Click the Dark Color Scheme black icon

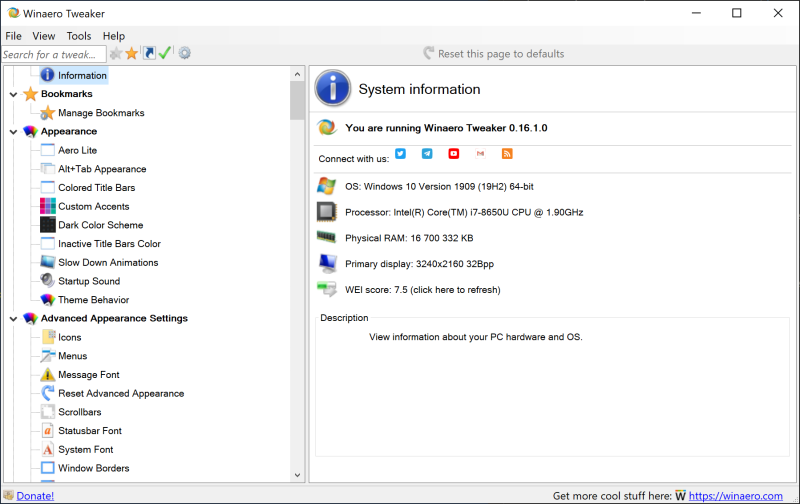pos(47,225)
